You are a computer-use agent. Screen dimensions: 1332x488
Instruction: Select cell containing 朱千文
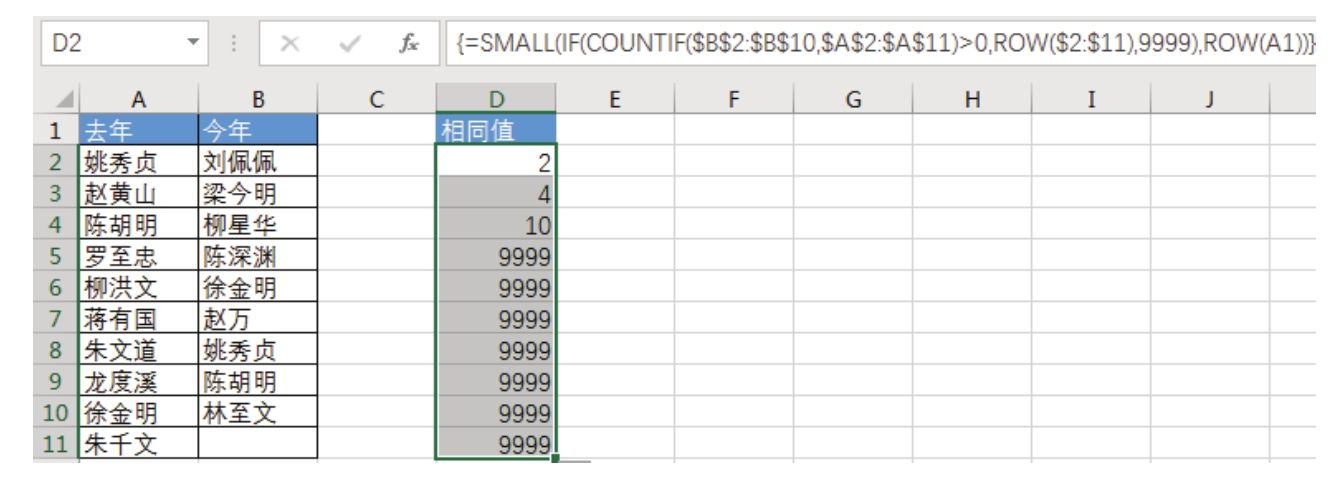pyautogui.click(x=138, y=445)
